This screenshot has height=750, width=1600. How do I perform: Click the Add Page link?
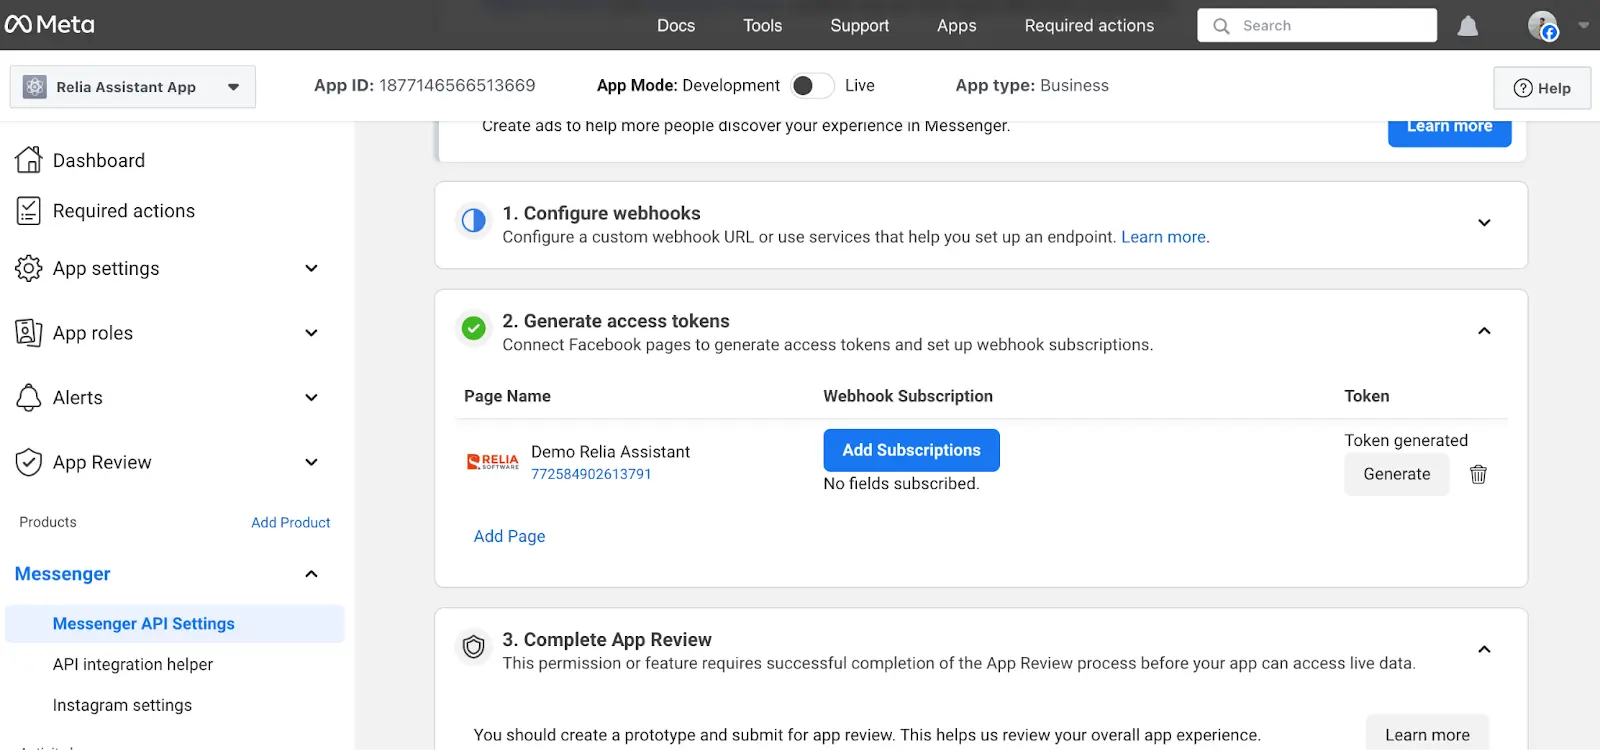coord(509,536)
